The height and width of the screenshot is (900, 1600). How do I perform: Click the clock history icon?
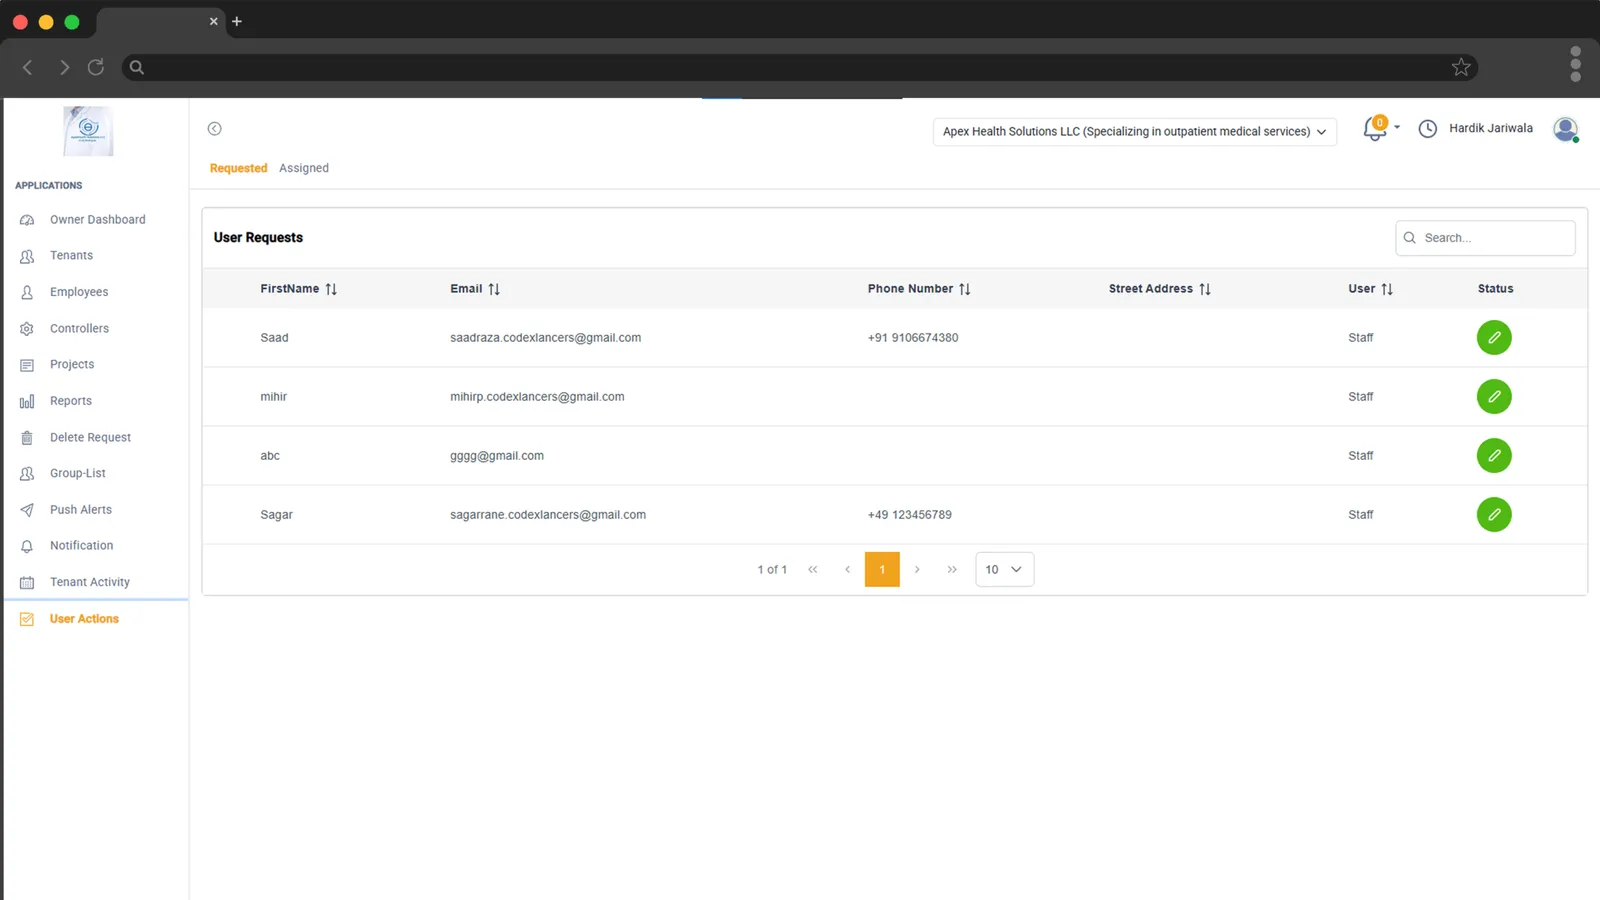[x=1428, y=129]
